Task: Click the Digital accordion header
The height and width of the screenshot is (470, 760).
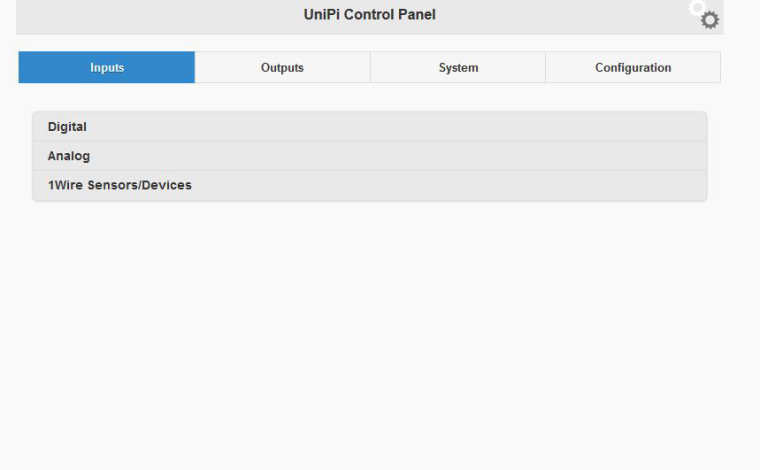Action: (x=369, y=127)
